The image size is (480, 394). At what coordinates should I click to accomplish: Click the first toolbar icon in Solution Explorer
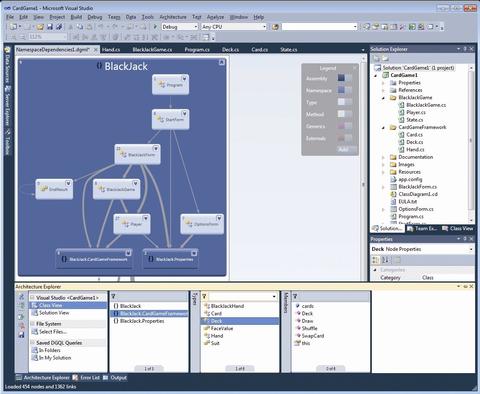[x=376, y=59]
